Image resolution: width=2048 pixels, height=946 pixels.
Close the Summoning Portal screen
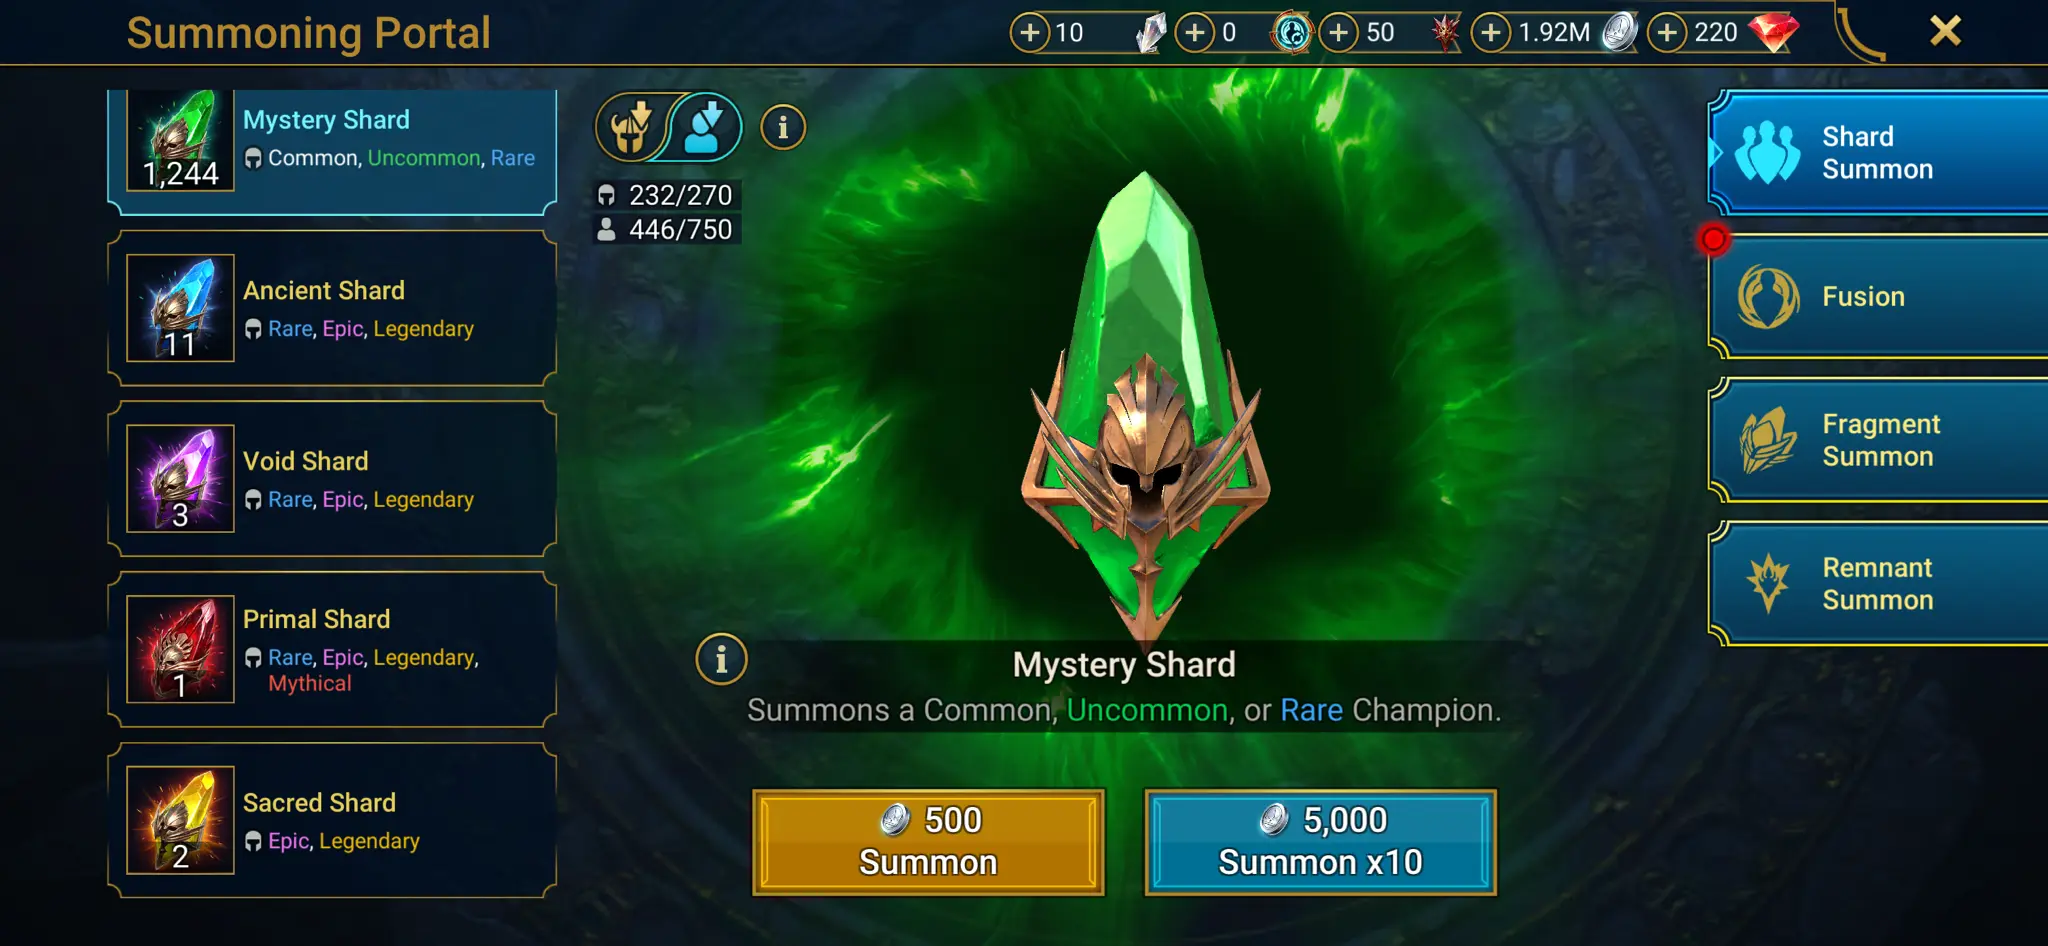pos(1945,31)
